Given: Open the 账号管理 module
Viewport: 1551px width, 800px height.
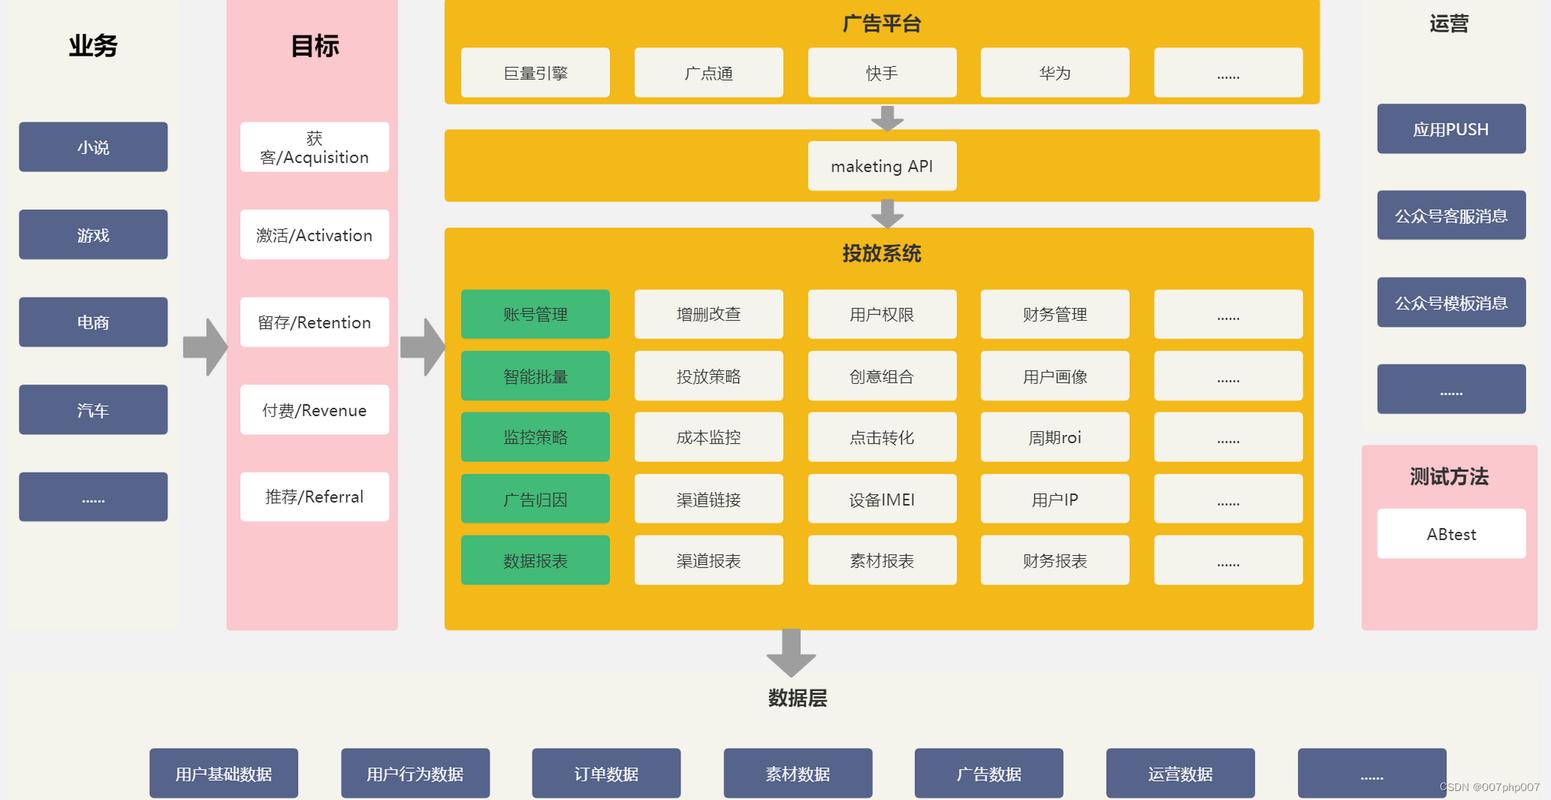Looking at the screenshot, I should 535,313.
